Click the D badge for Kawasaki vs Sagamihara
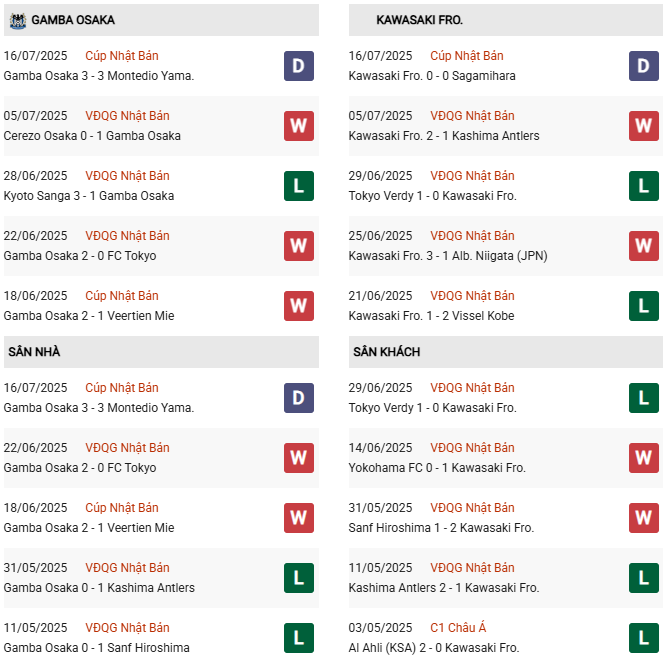 click(x=644, y=66)
